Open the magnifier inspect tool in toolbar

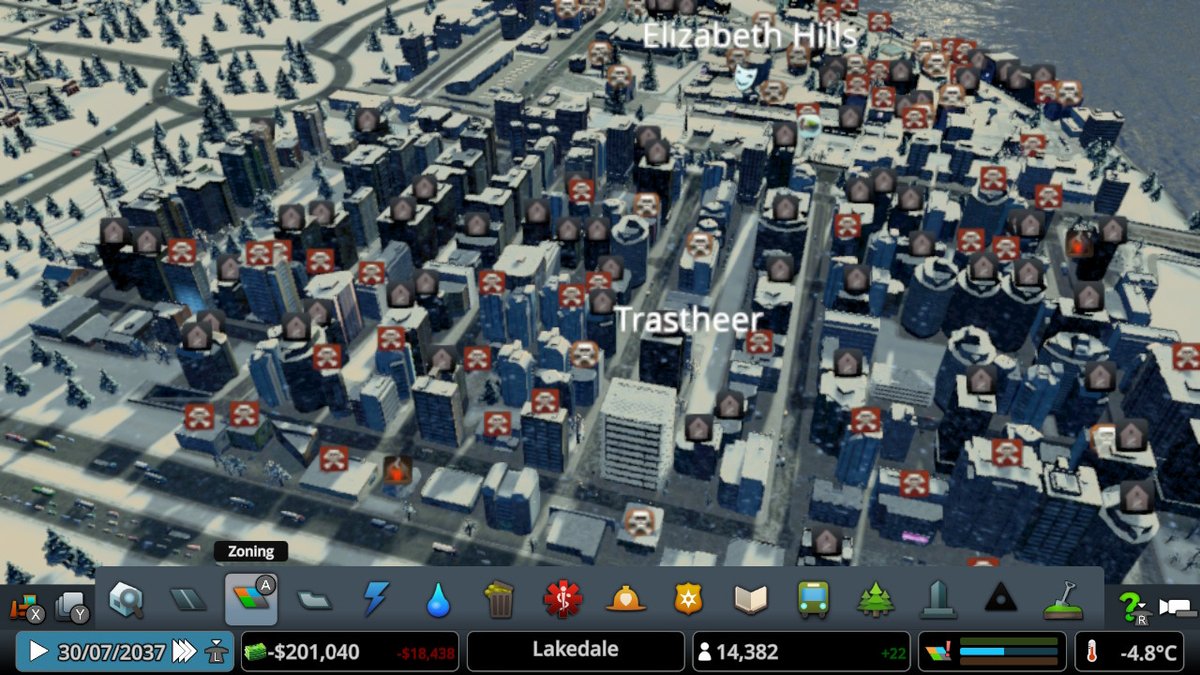[x=126, y=599]
